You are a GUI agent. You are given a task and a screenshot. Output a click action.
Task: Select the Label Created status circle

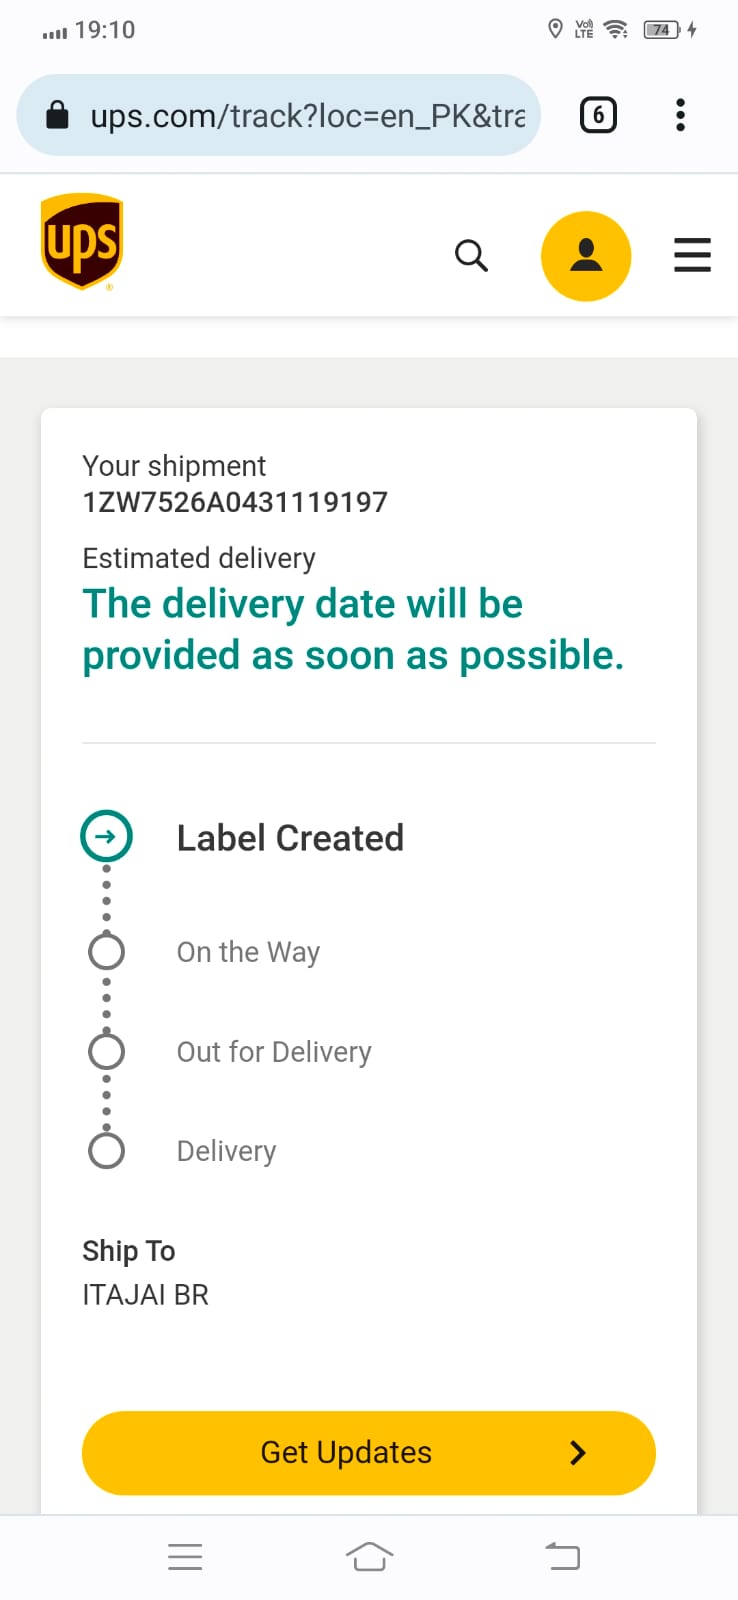pyautogui.click(x=106, y=837)
